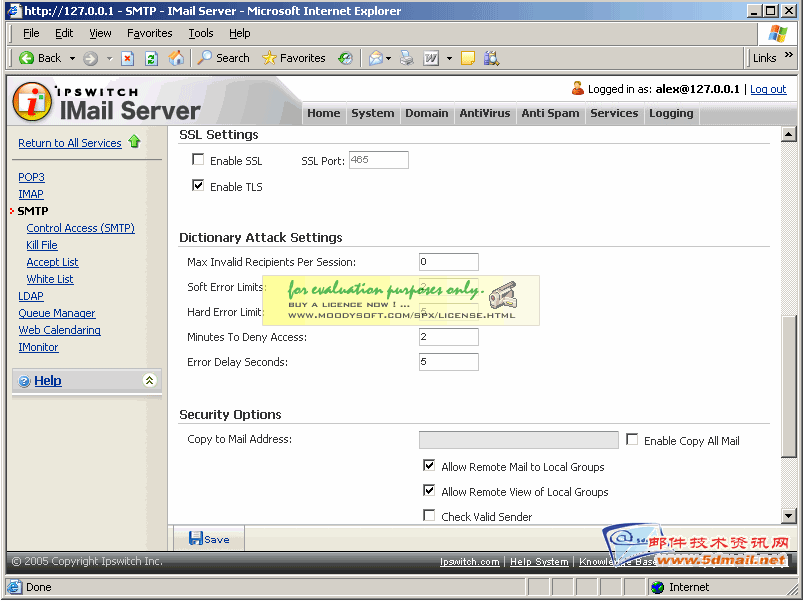Click the Log out link
The image size is (803, 601).
768,89
